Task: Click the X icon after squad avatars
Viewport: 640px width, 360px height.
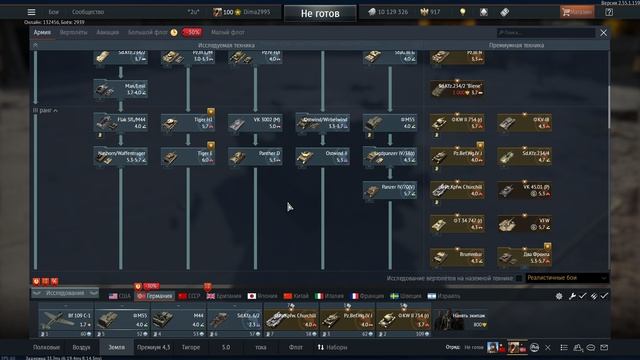Action: (x=548, y=347)
